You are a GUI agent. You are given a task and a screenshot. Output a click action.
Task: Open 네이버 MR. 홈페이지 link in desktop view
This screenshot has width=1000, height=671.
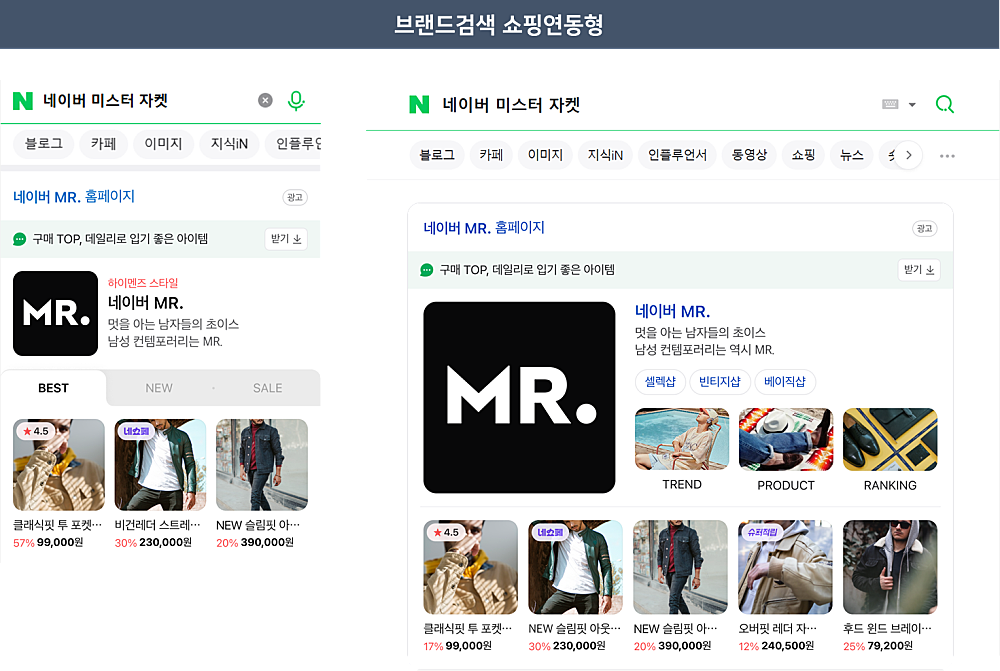click(484, 228)
